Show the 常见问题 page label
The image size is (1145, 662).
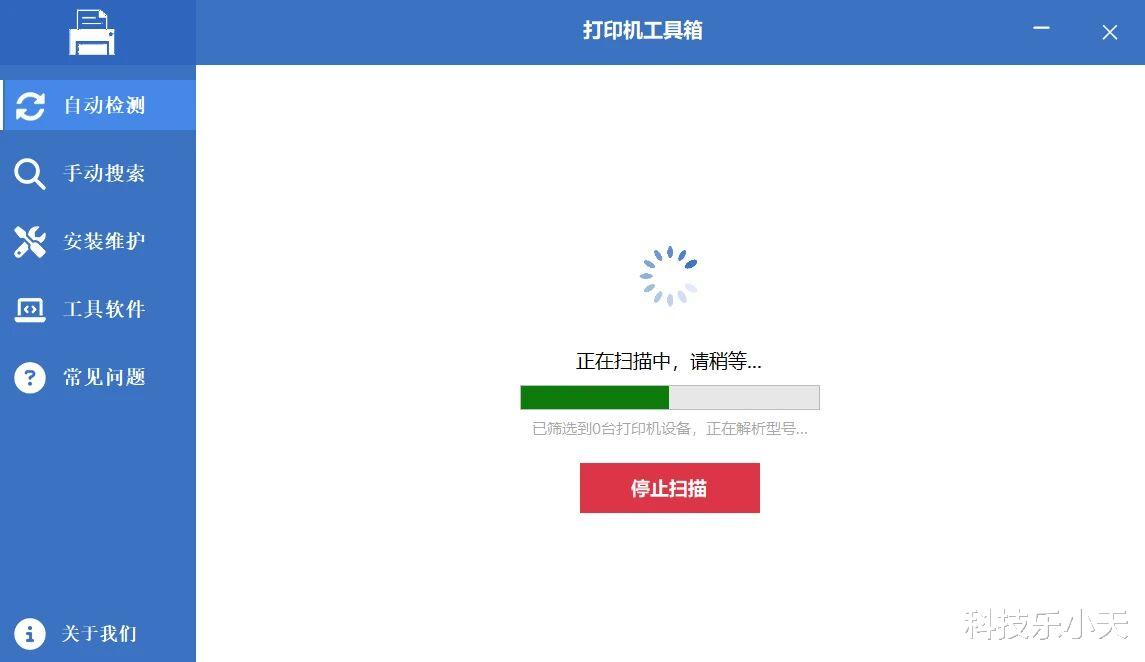coord(104,377)
